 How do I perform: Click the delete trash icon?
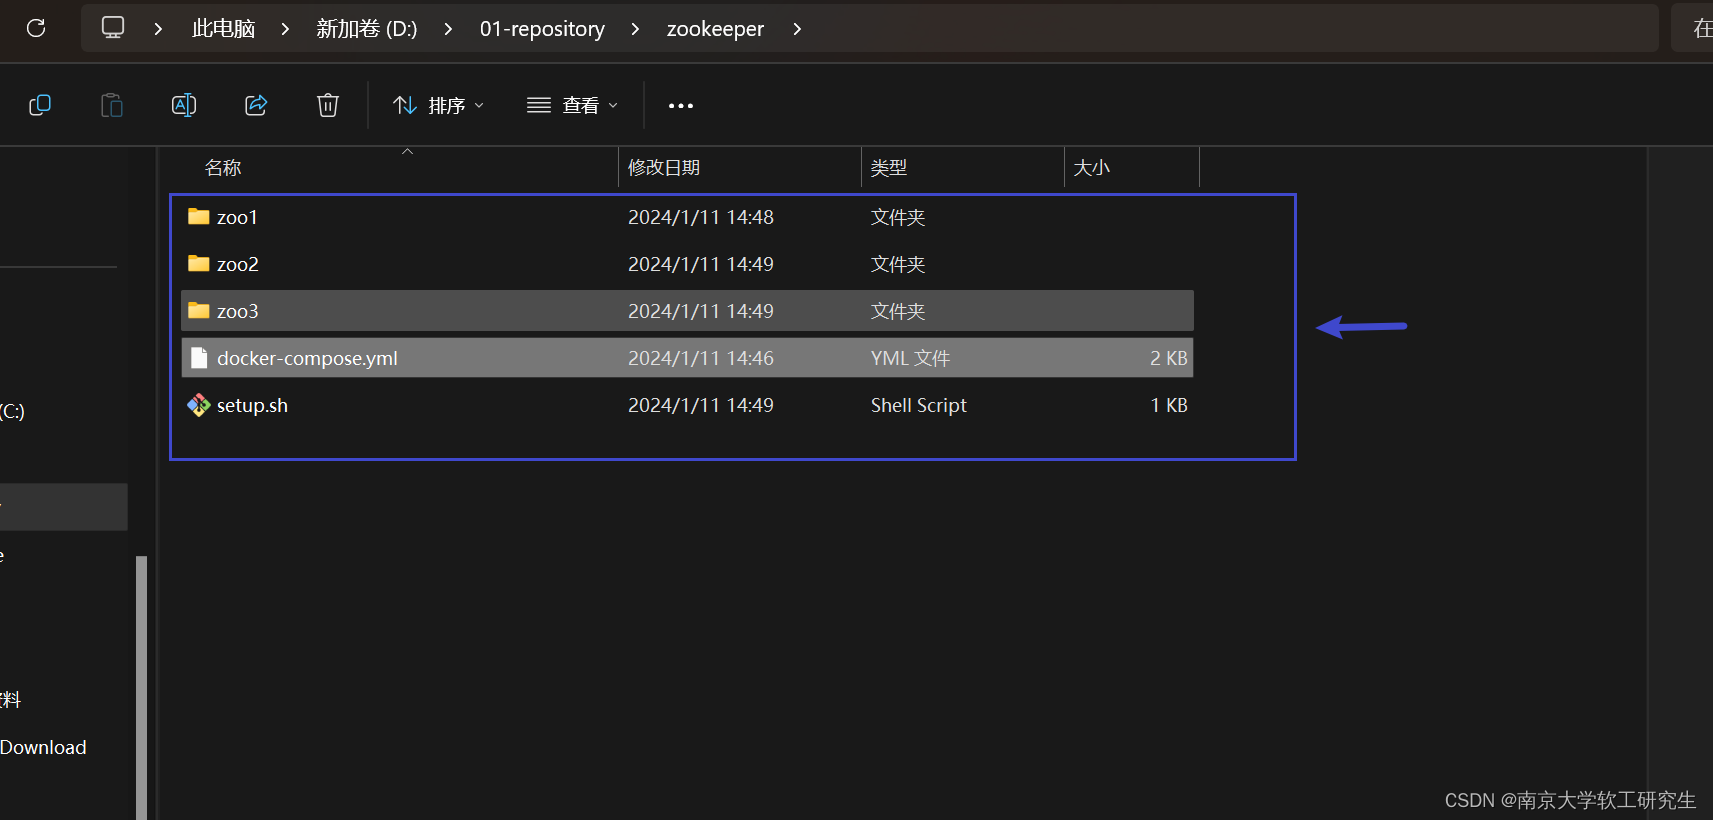point(328,105)
